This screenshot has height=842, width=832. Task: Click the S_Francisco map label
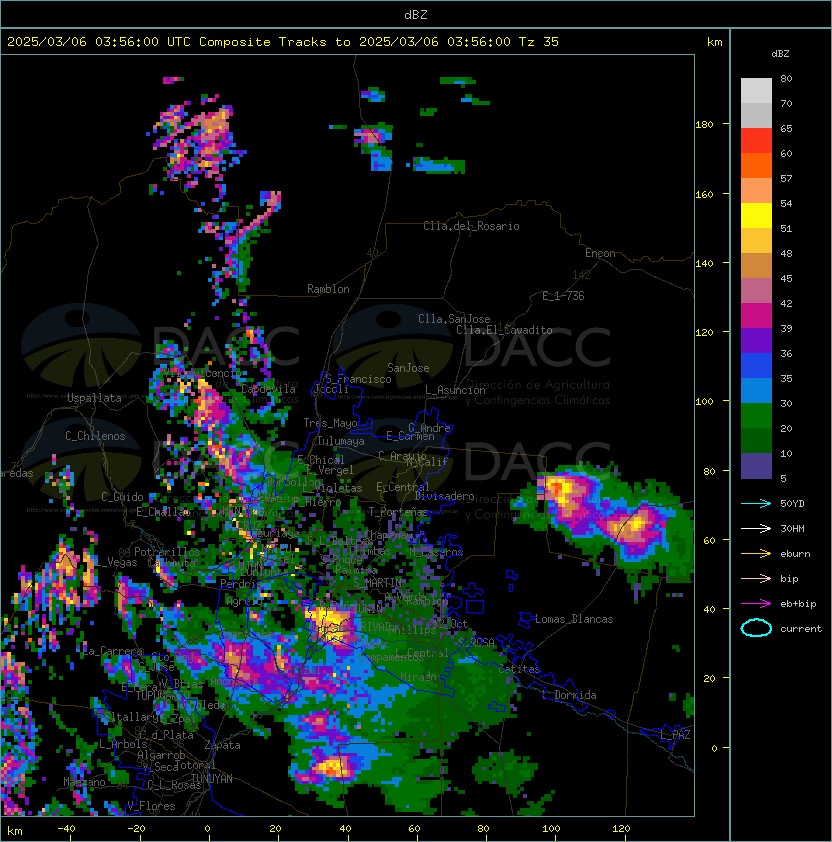[x=358, y=379]
